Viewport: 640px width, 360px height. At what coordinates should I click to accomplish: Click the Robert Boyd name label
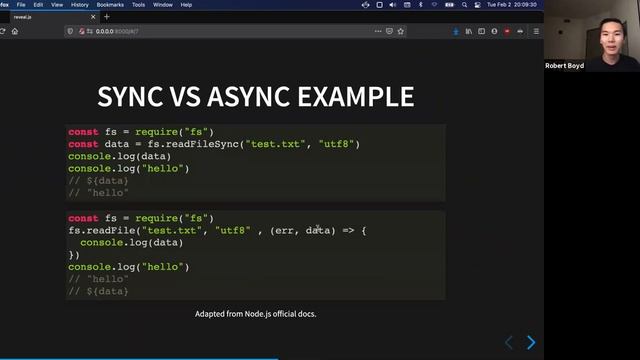(564, 66)
